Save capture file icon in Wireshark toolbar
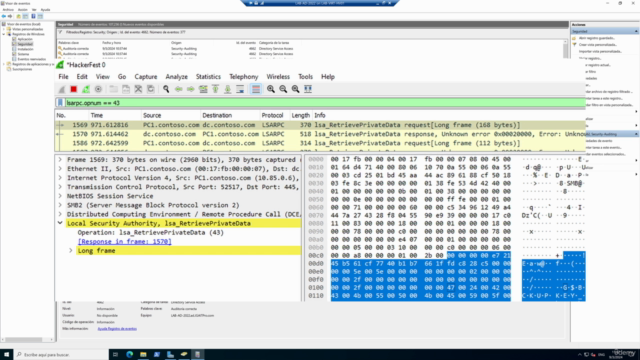Viewport: 640px width, 360px height. coord(126,89)
